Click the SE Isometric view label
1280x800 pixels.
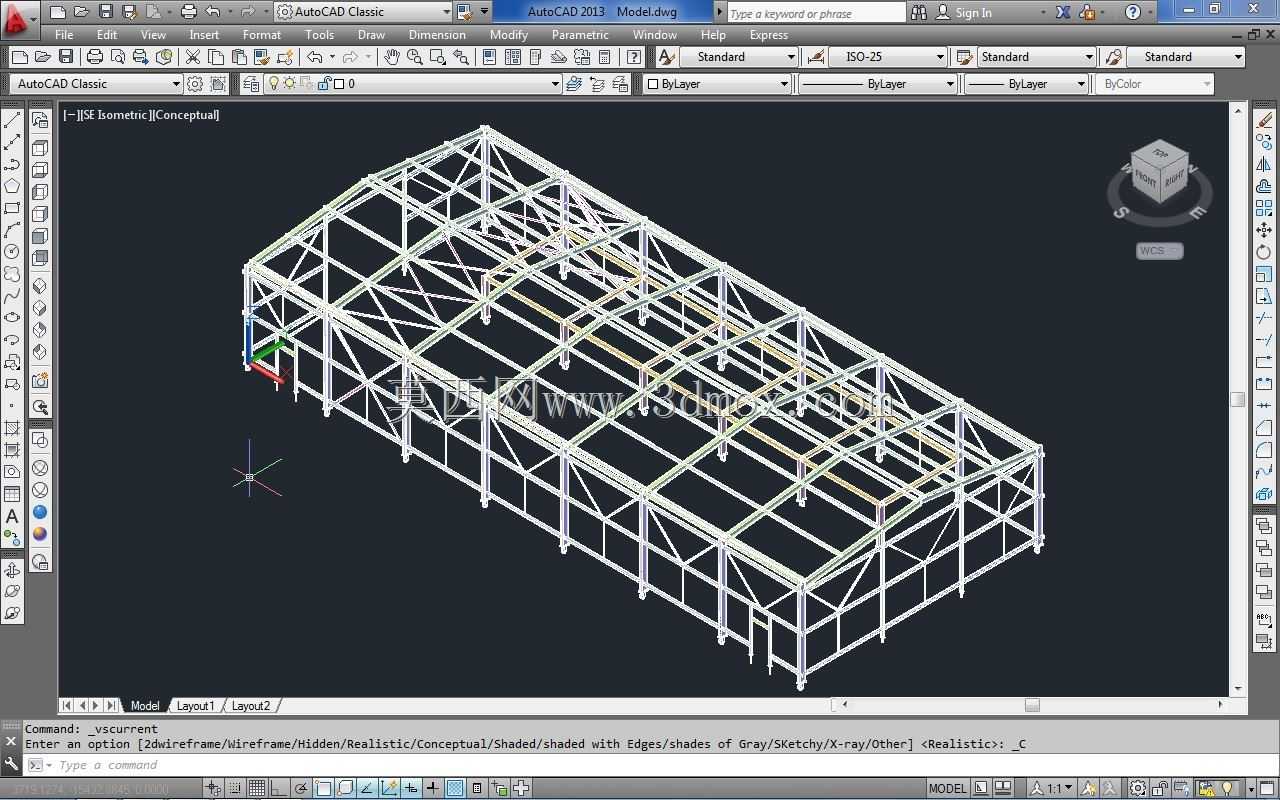pos(115,115)
